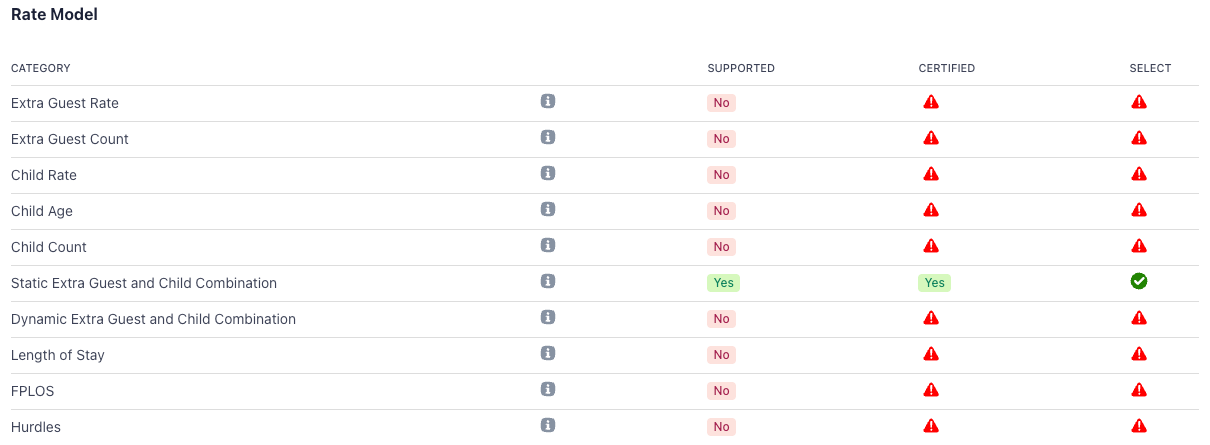Click Select warning icon in FPLOS row

coord(1139,390)
